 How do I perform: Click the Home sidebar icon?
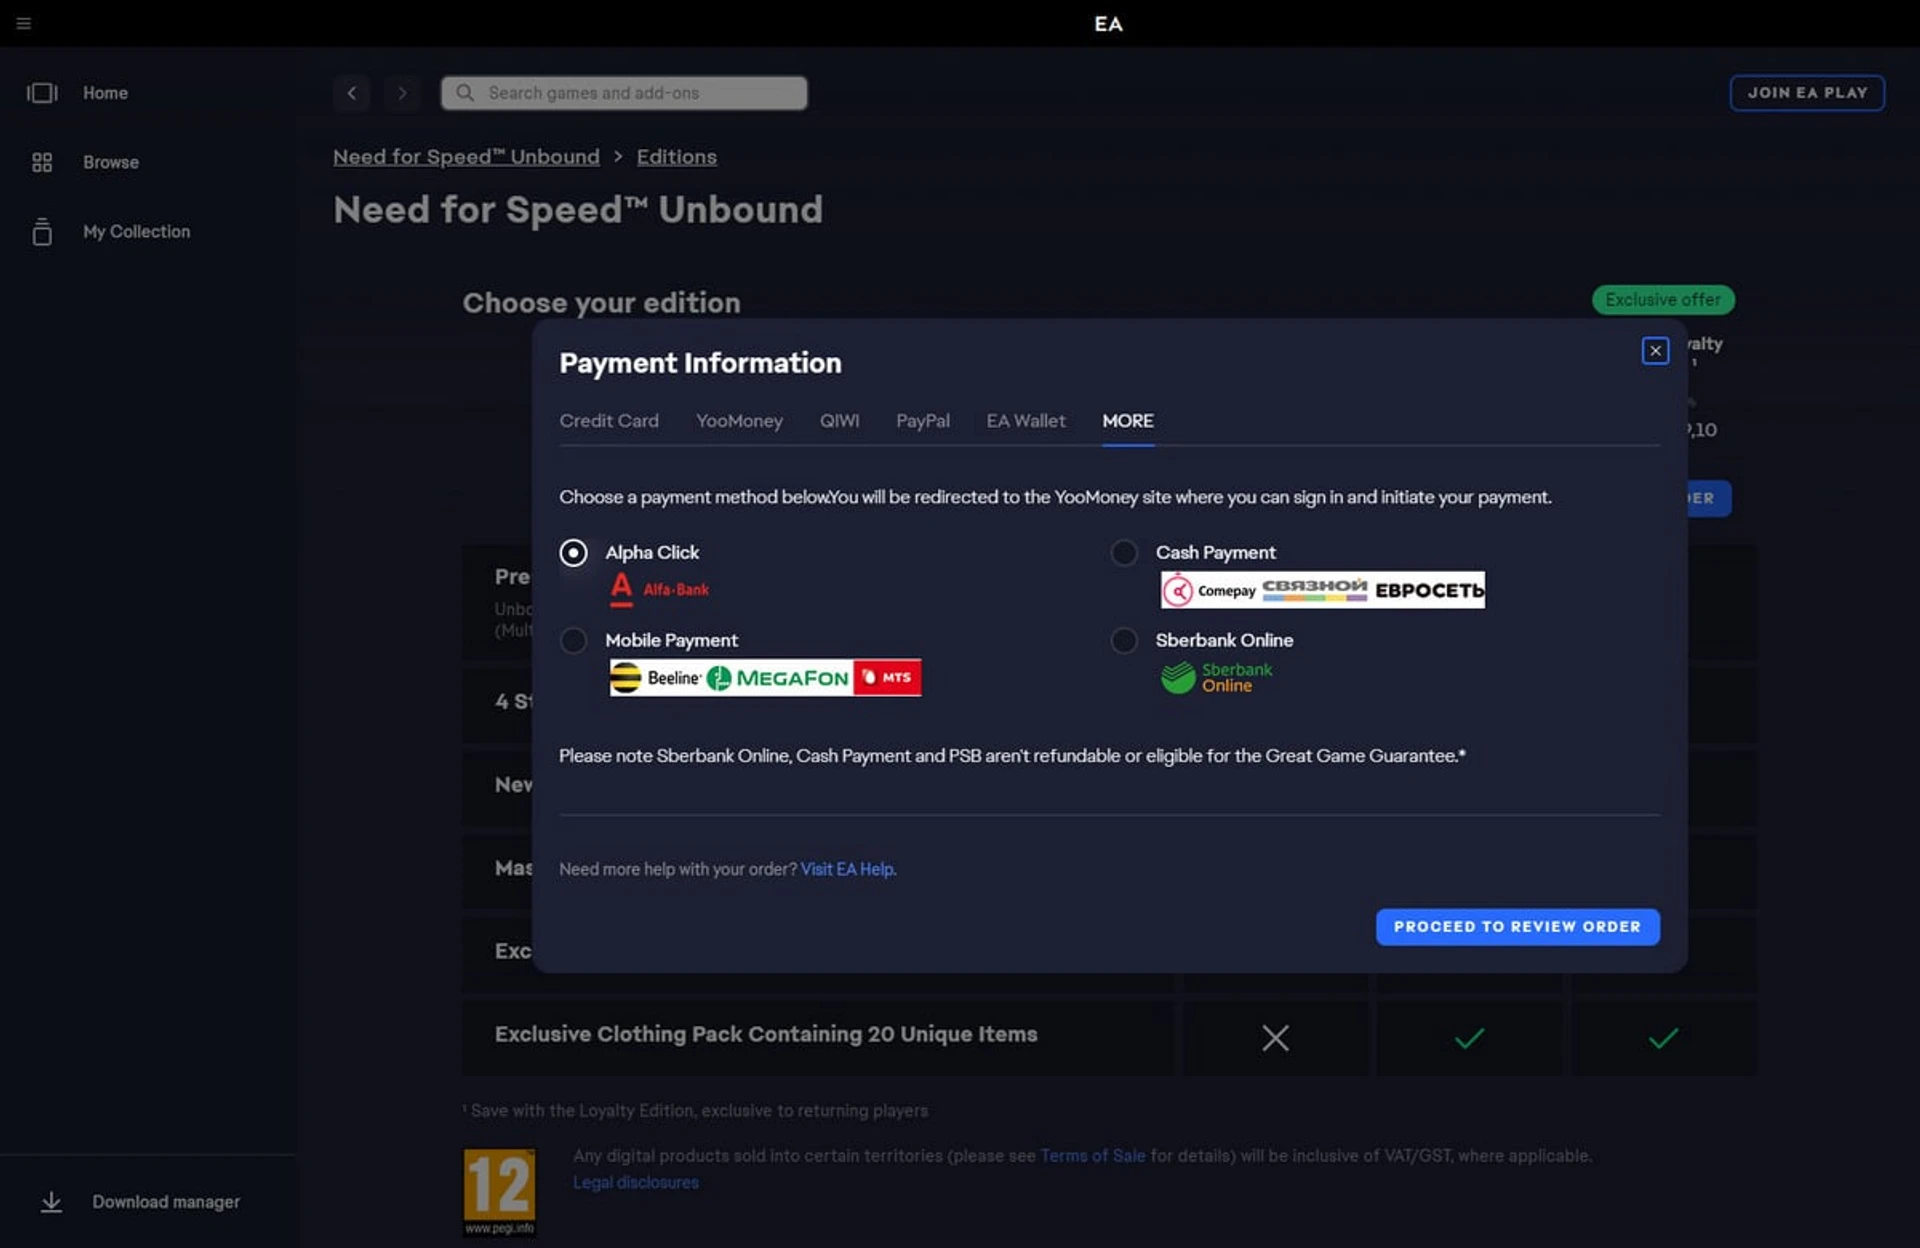point(42,93)
